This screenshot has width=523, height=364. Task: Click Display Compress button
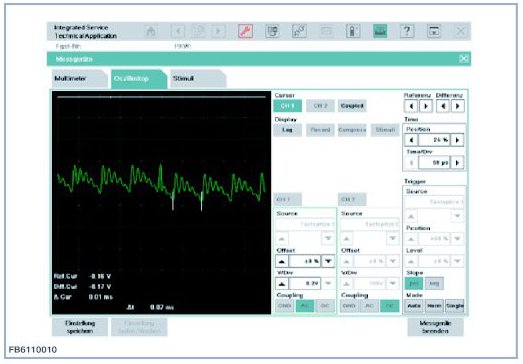pyautogui.click(x=352, y=130)
